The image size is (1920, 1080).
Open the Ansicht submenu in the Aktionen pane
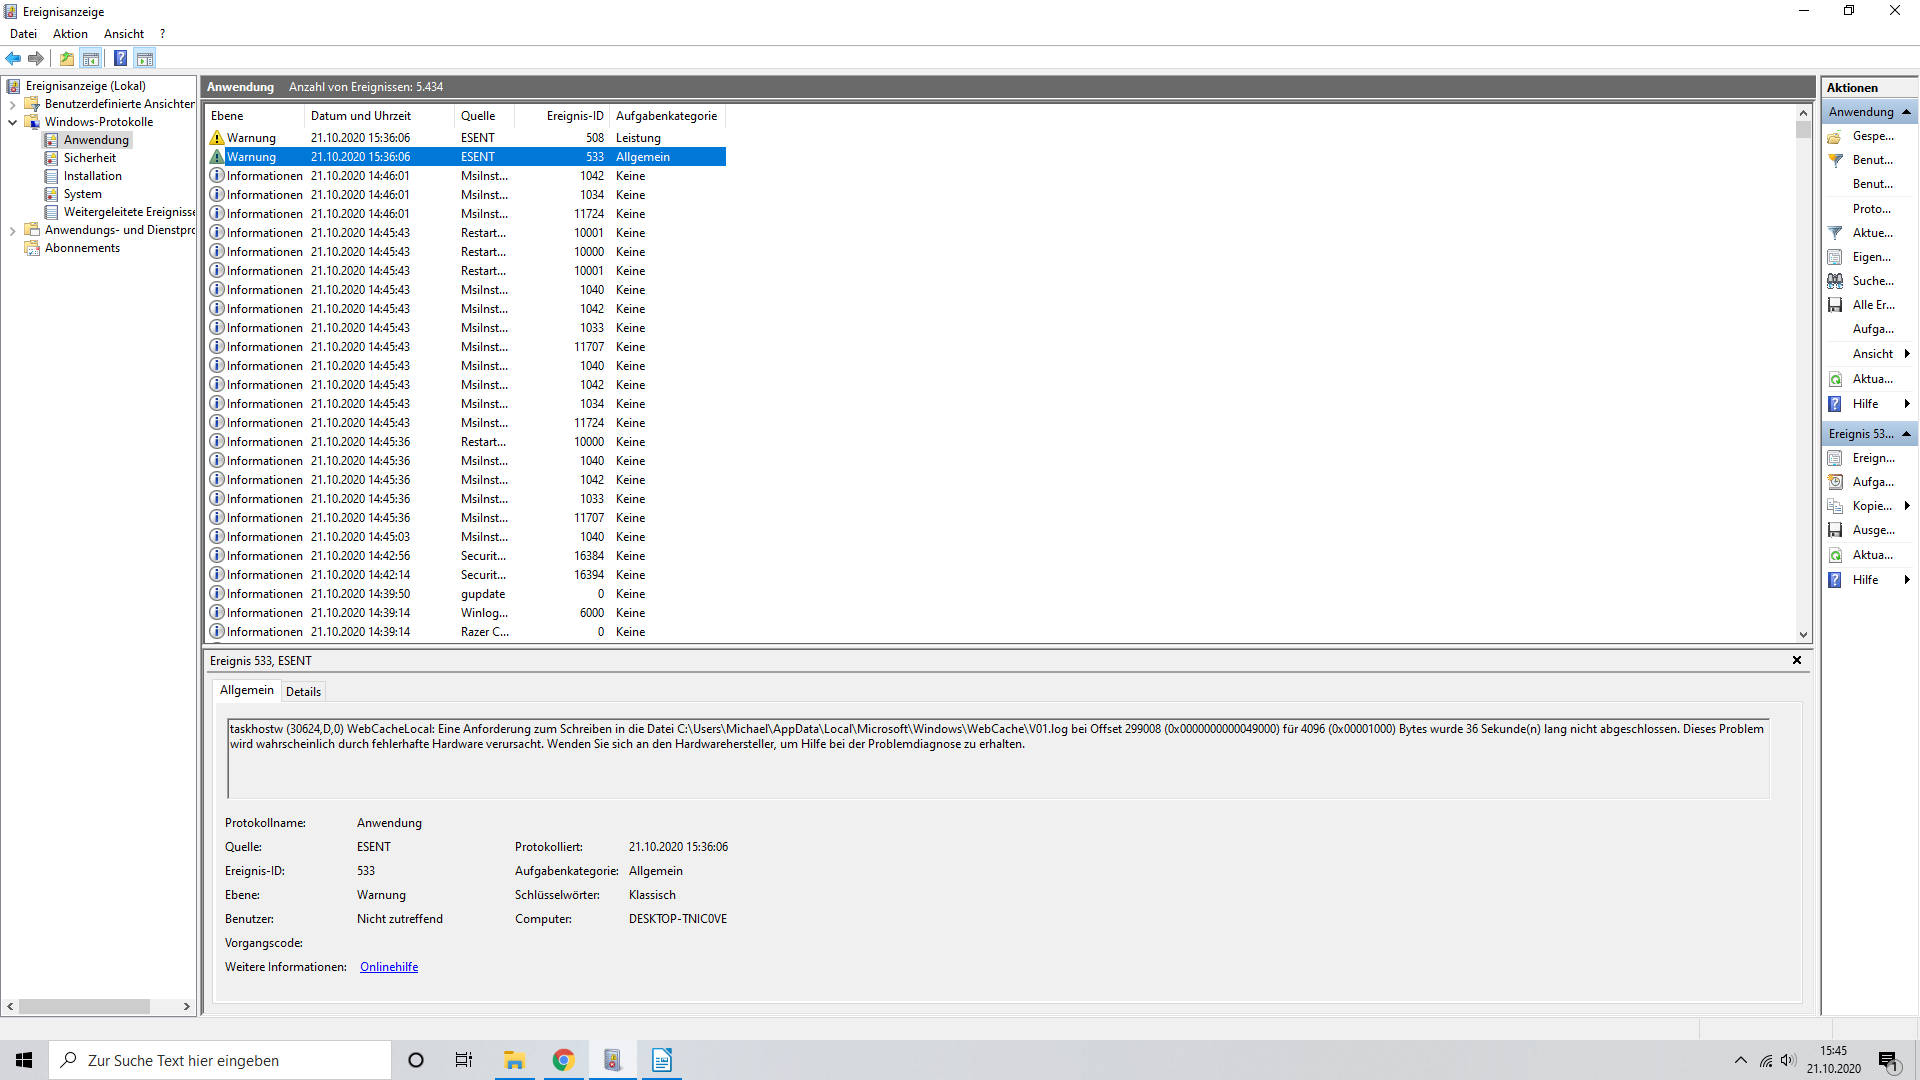pos(1872,354)
